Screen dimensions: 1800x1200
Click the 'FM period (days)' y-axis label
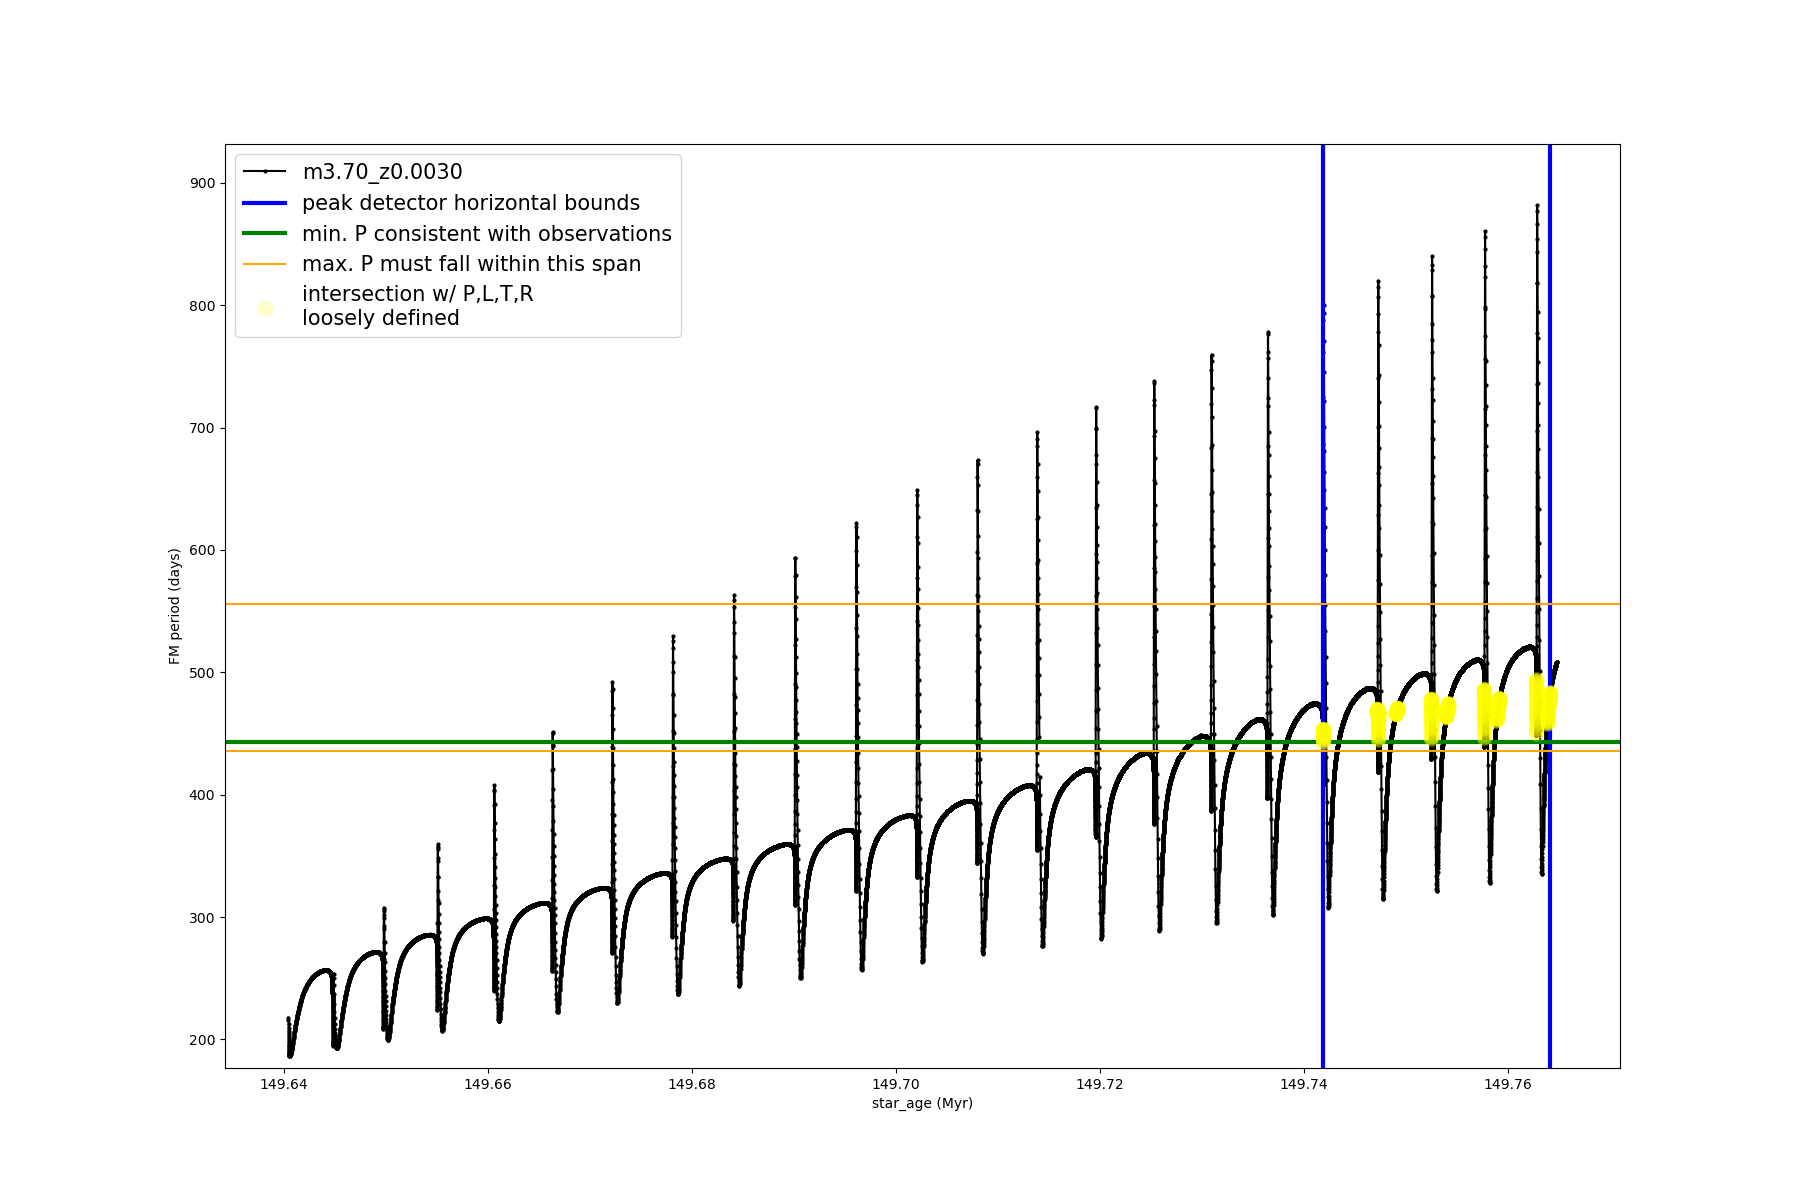tap(175, 606)
